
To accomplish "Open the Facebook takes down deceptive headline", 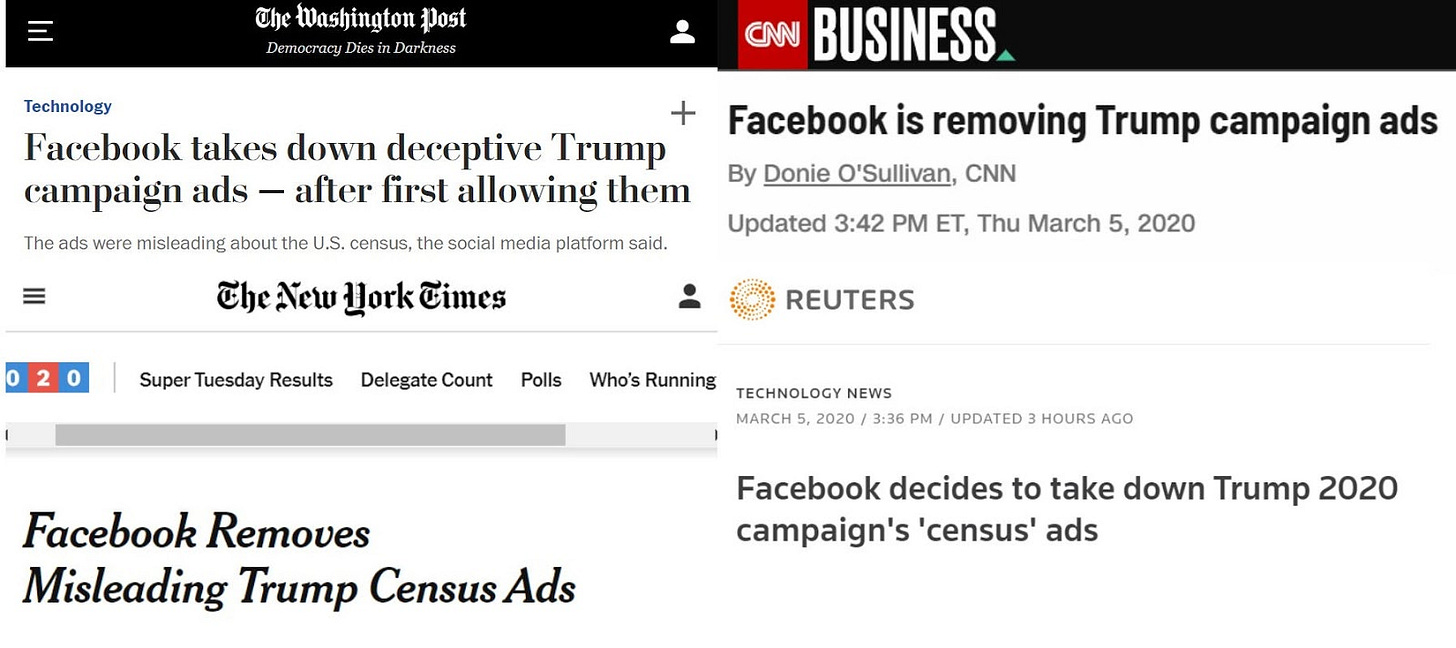I will click(x=357, y=169).
